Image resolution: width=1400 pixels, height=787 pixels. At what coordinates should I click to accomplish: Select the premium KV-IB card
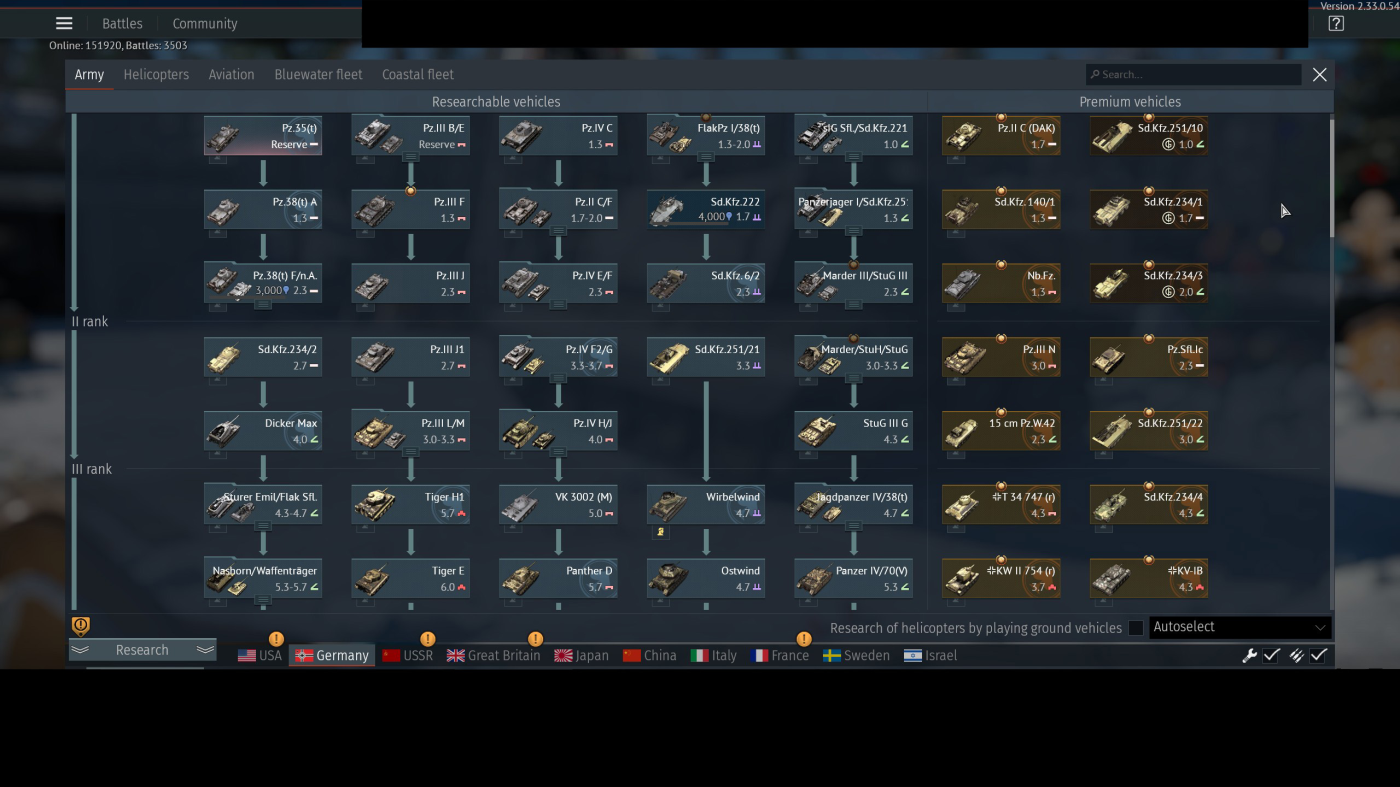[1149, 579]
